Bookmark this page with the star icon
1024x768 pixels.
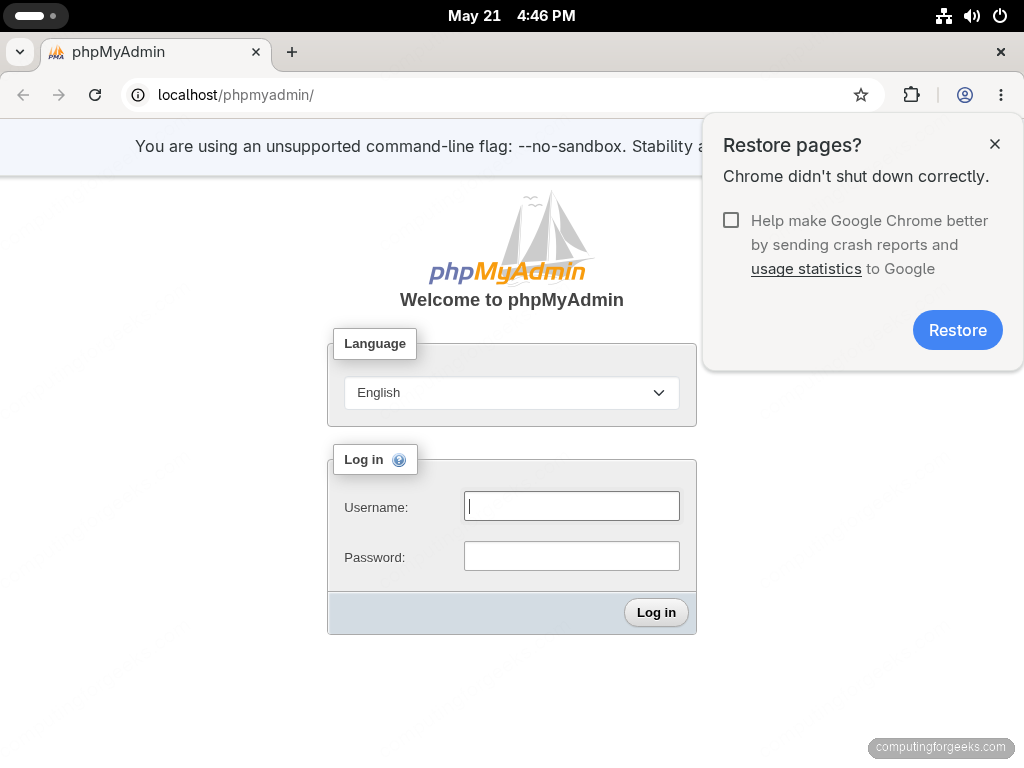point(861,95)
